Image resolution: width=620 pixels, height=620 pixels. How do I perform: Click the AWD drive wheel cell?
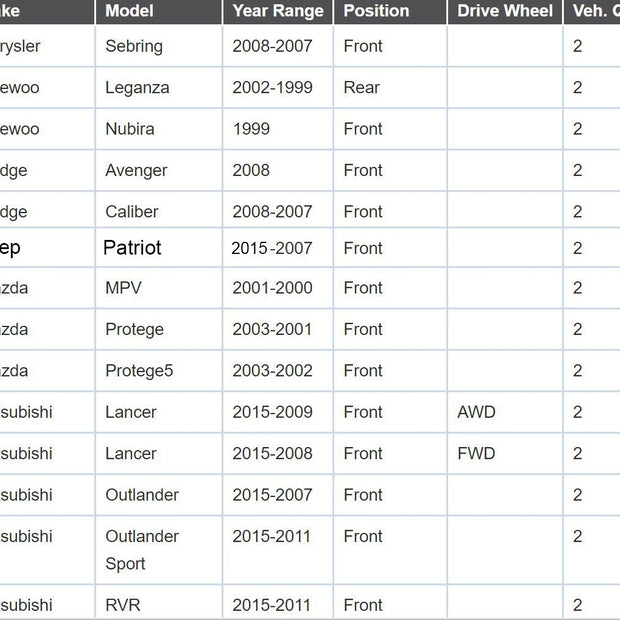pyautogui.click(x=505, y=412)
